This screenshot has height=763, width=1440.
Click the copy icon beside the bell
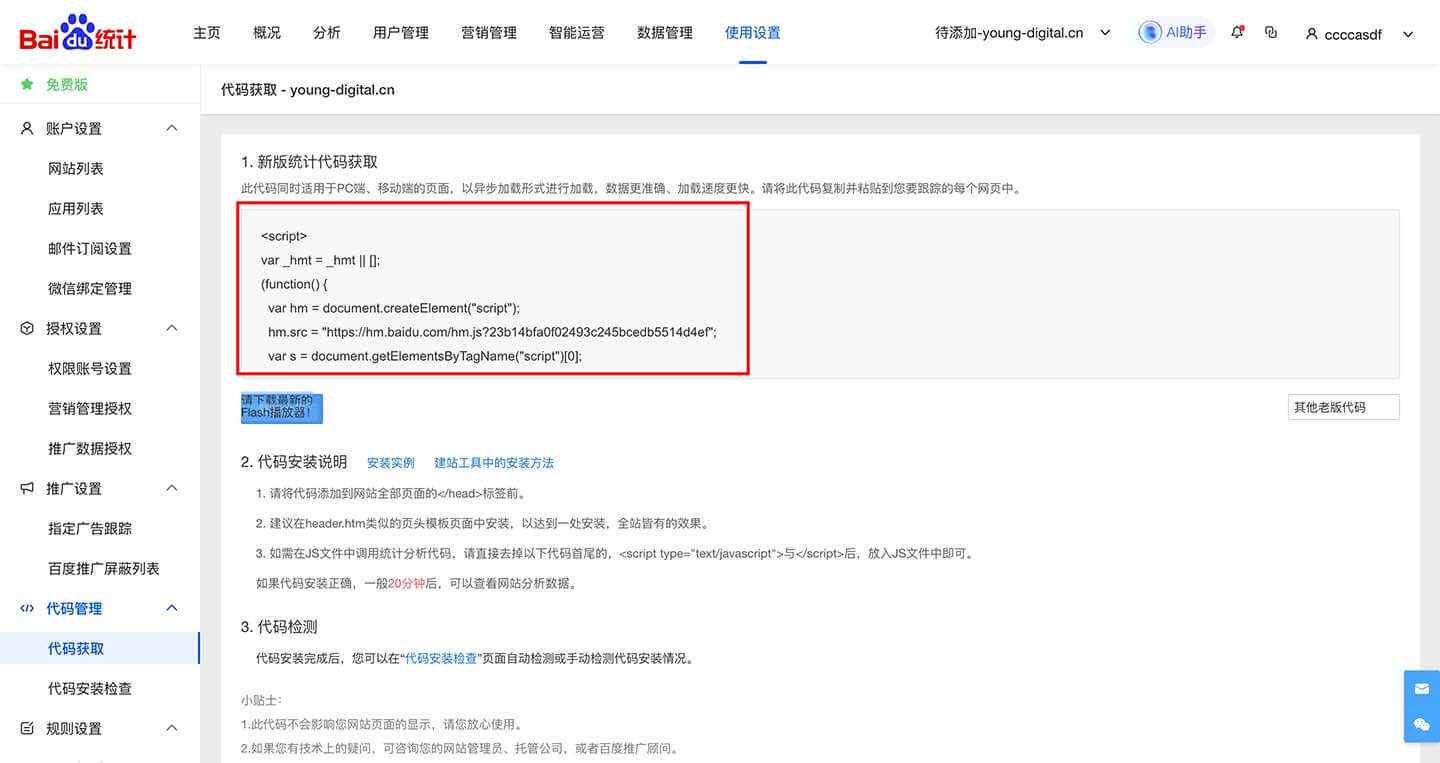click(1271, 32)
